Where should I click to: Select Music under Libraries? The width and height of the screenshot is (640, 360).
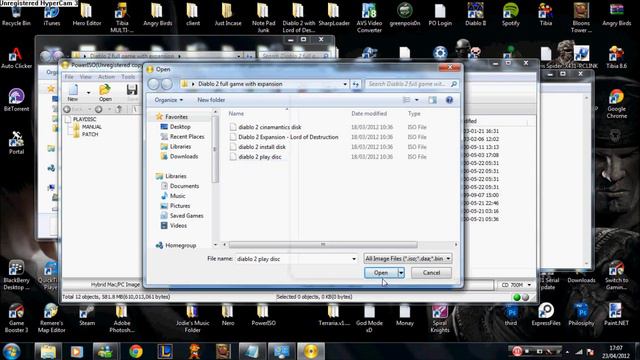pos(178,196)
